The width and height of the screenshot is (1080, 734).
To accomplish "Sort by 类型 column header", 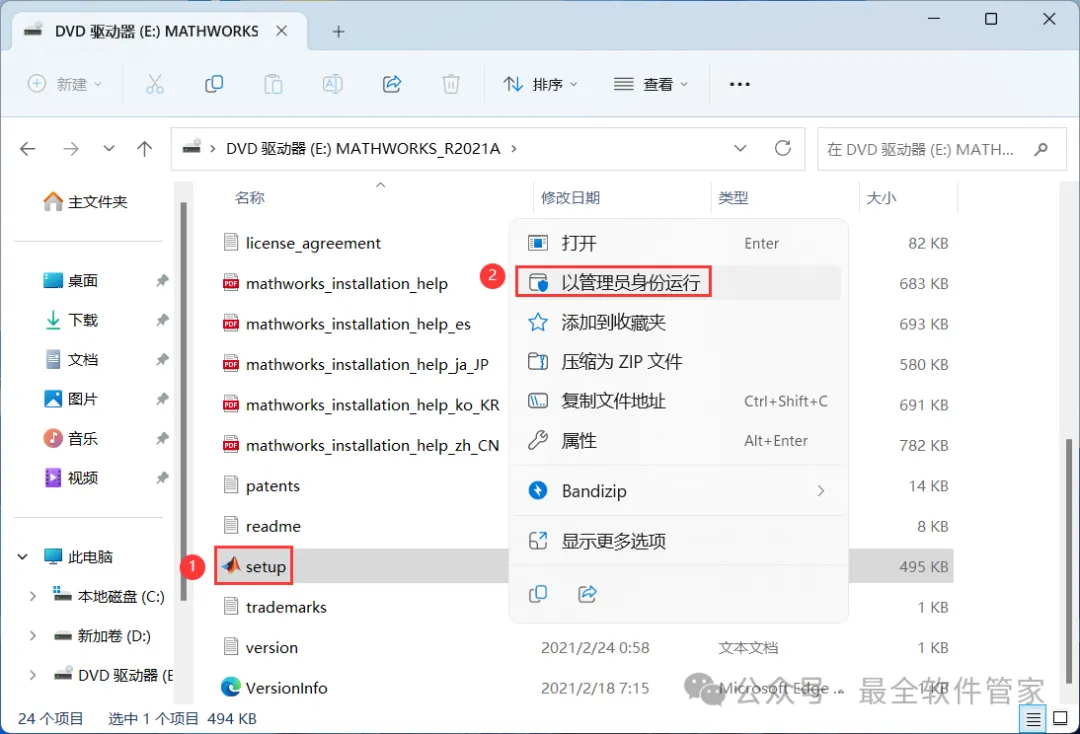I will (x=733, y=198).
